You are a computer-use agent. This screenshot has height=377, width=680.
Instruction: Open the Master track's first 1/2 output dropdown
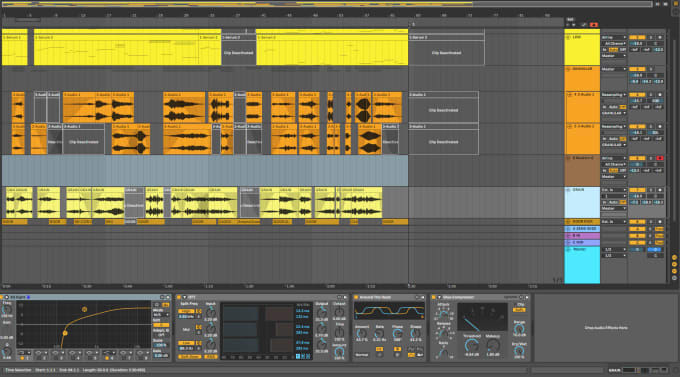[x=614, y=249]
